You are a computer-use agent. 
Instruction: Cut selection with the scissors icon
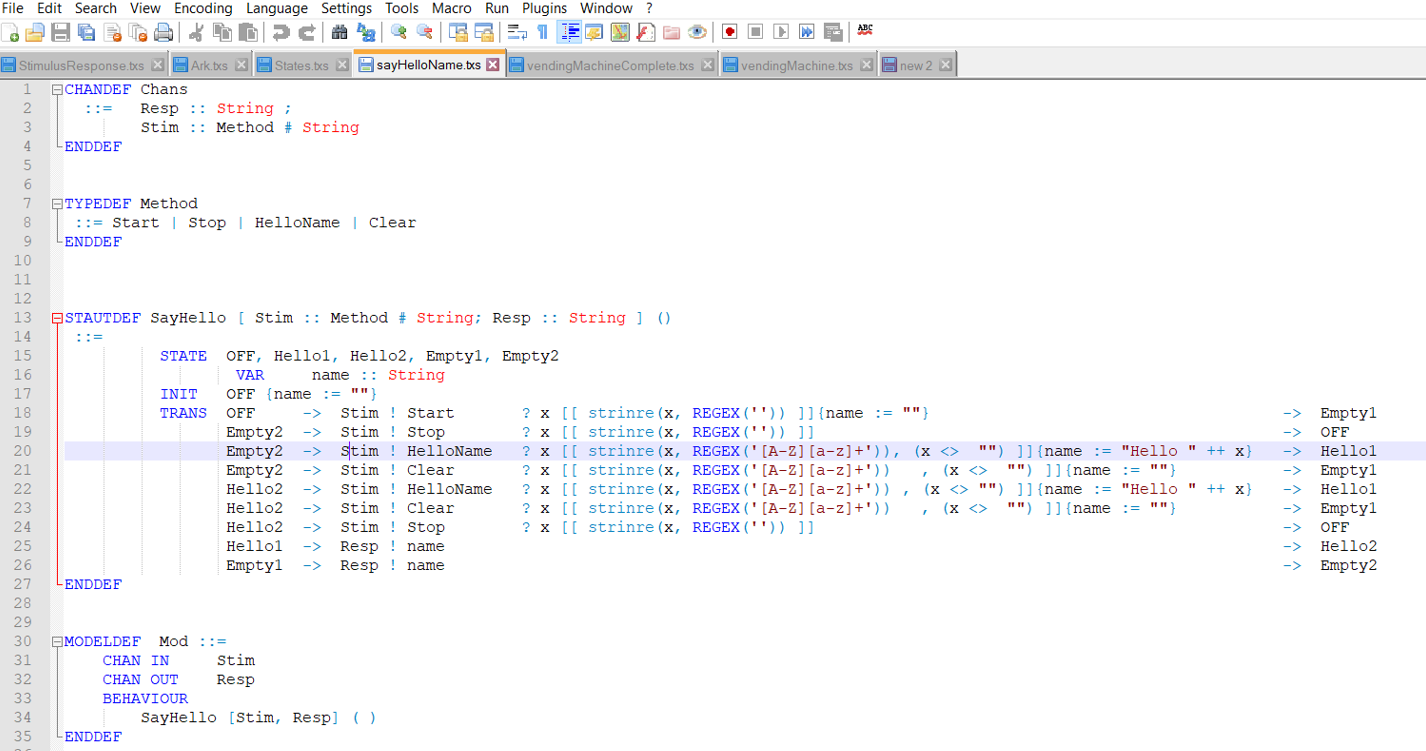coord(196,33)
